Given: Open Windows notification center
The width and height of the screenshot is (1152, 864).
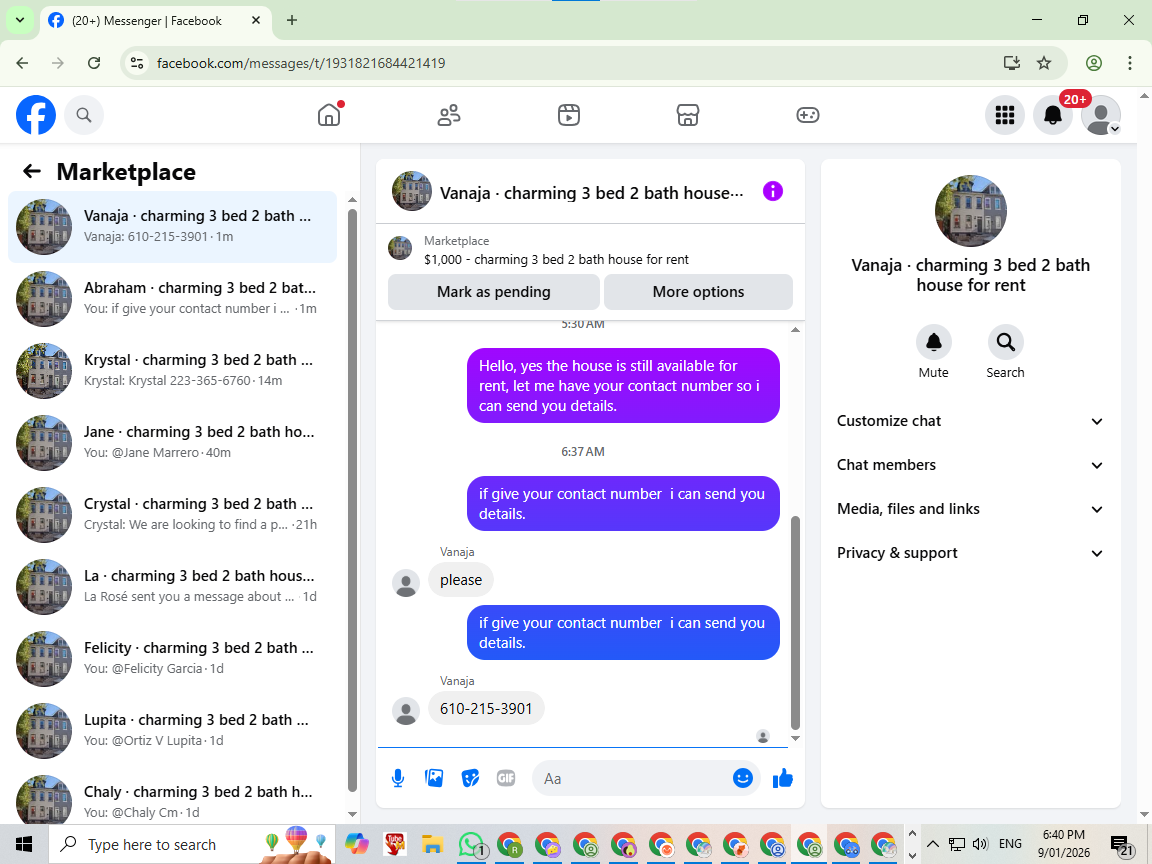Looking at the screenshot, I should coord(1122,845).
